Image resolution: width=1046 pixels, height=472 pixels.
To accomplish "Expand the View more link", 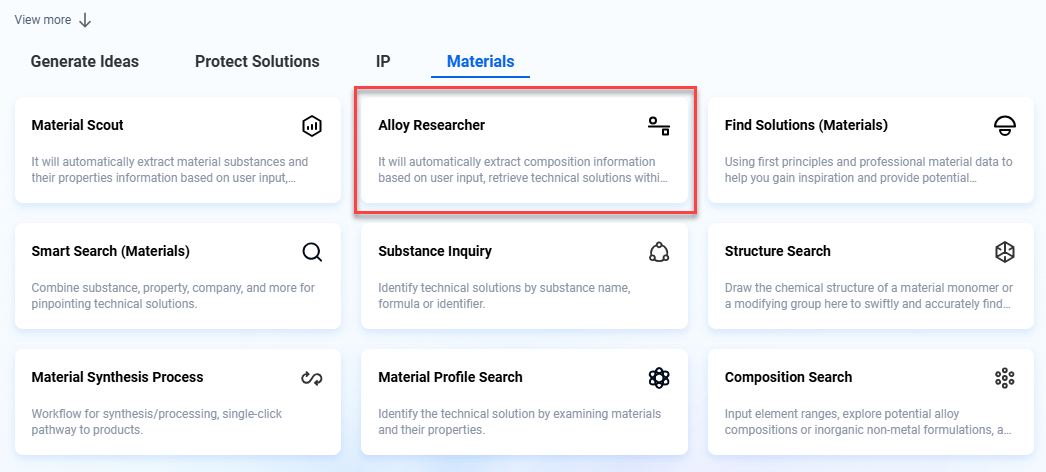I will coord(42,20).
